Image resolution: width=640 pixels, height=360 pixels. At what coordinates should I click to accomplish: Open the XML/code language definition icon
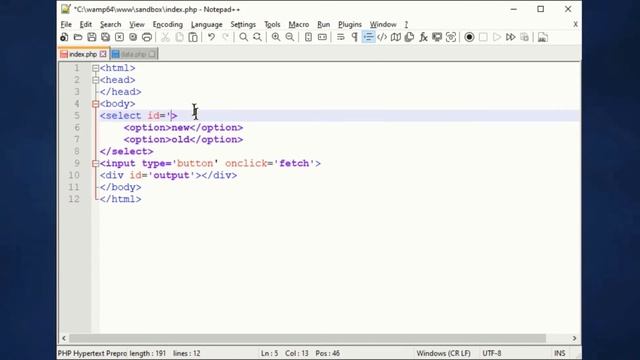pyautogui.click(x=382, y=37)
